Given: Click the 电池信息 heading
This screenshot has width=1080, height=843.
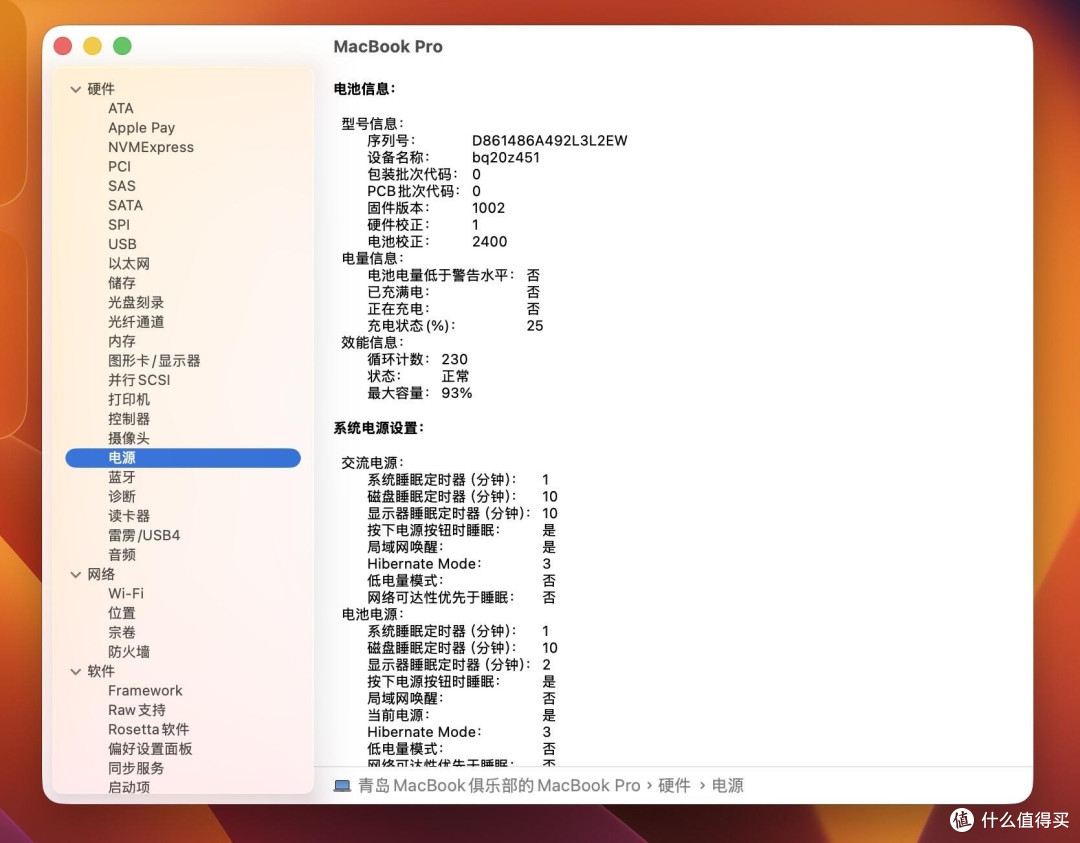Looking at the screenshot, I should [x=364, y=88].
